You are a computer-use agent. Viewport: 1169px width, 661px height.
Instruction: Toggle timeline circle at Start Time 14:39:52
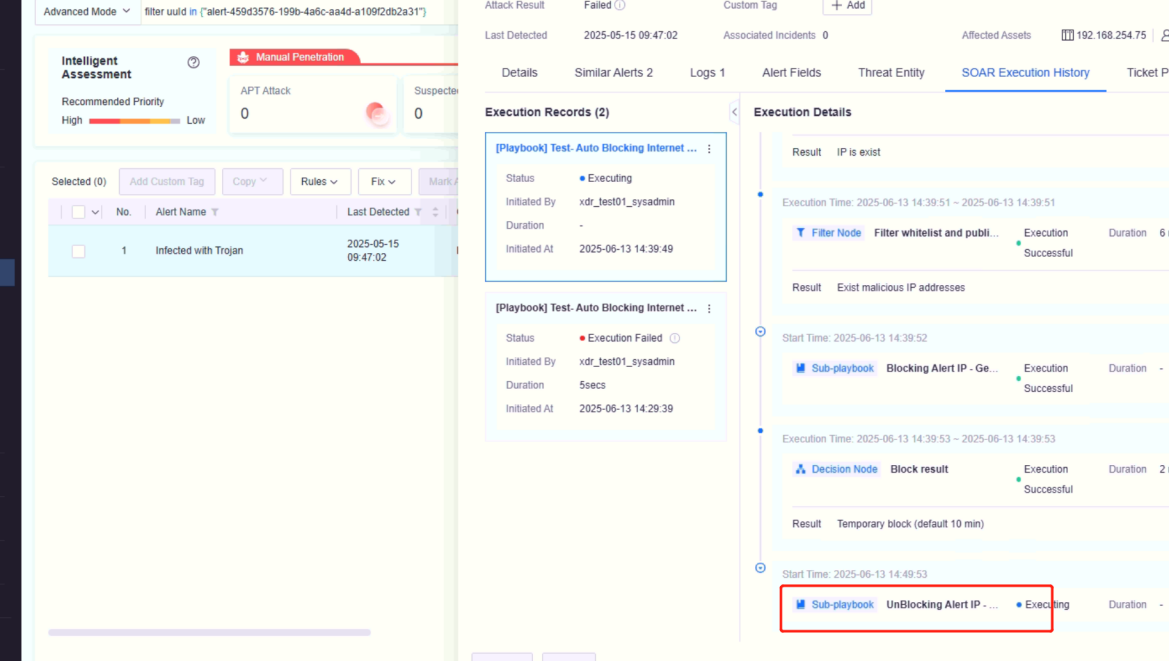(x=760, y=332)
